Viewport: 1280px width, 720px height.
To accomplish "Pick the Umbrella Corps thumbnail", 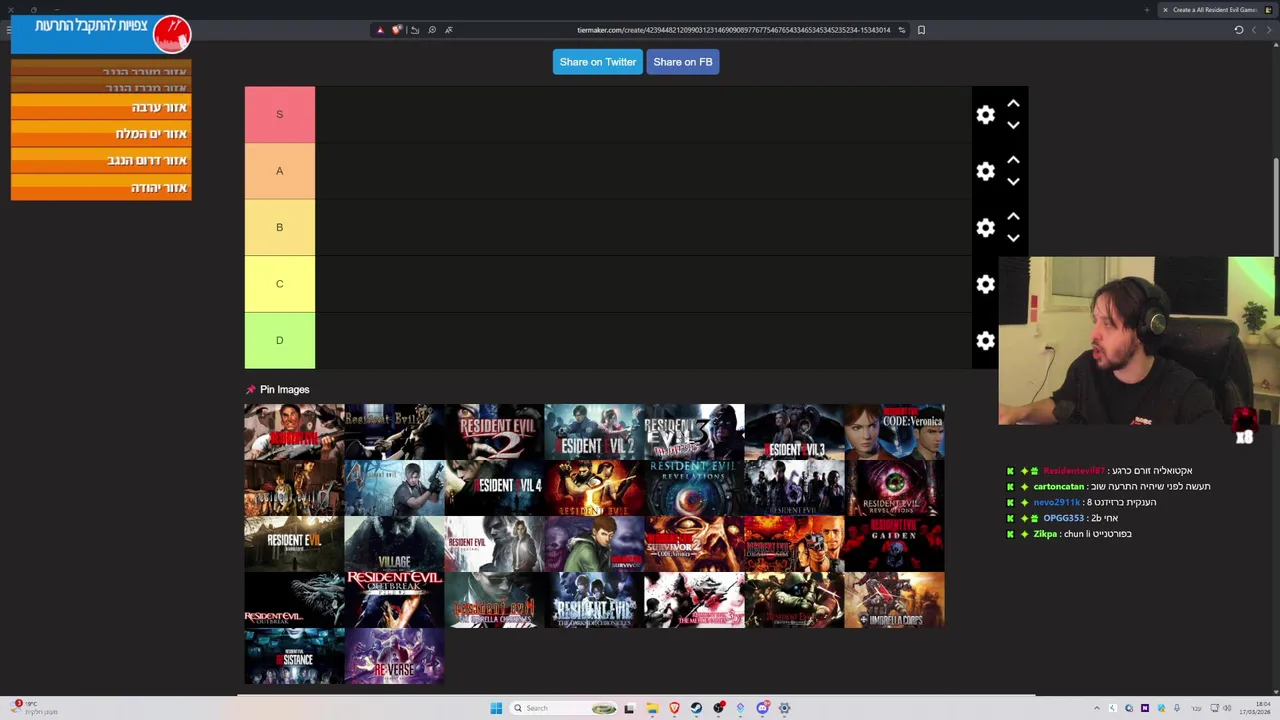I will pos(894,600).
